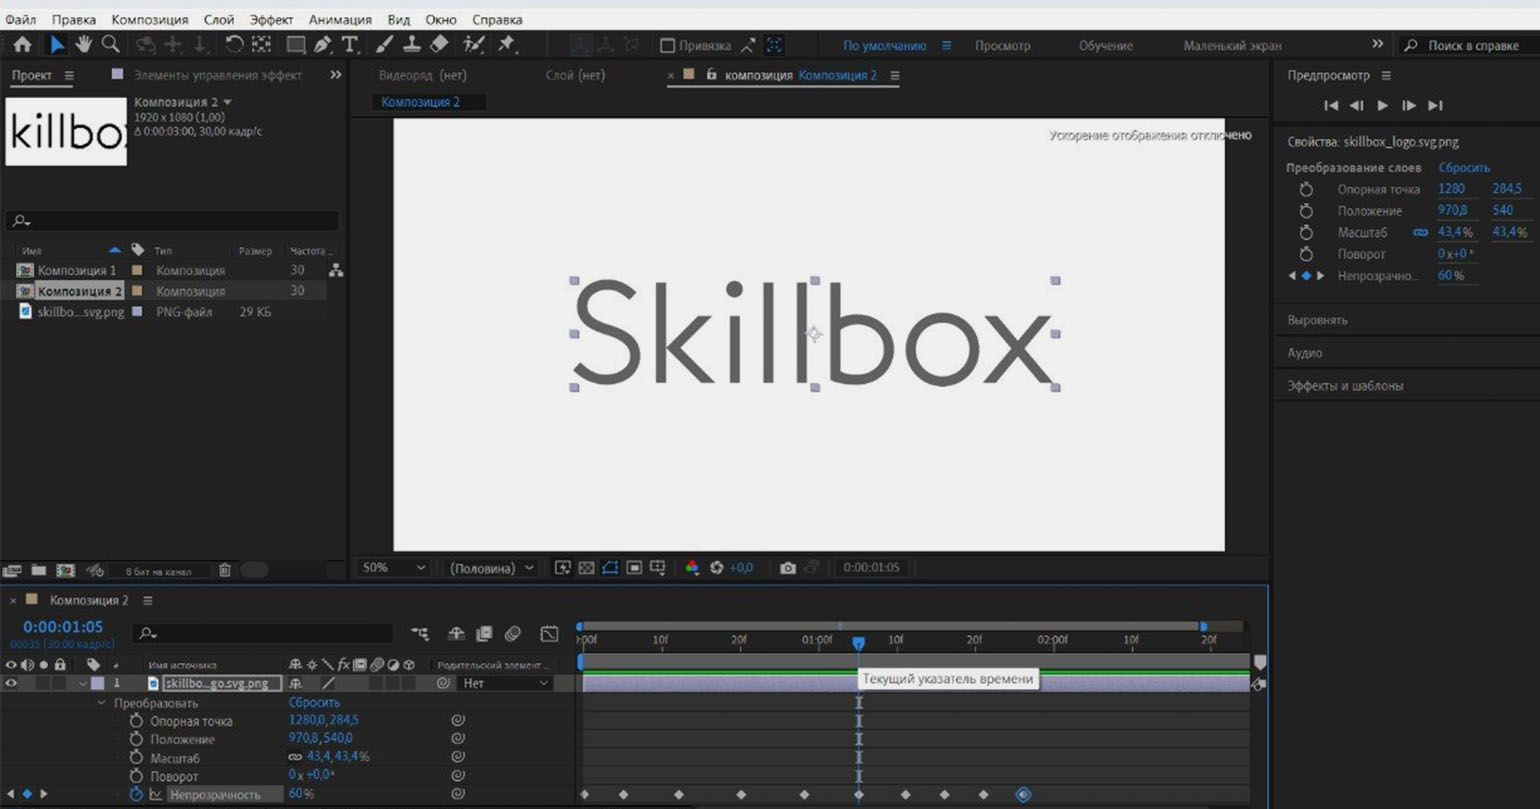Click the Scale stopwatch in Properties panel
The height and width of the screenshot is (809, 1540).
pos(1306,232)
